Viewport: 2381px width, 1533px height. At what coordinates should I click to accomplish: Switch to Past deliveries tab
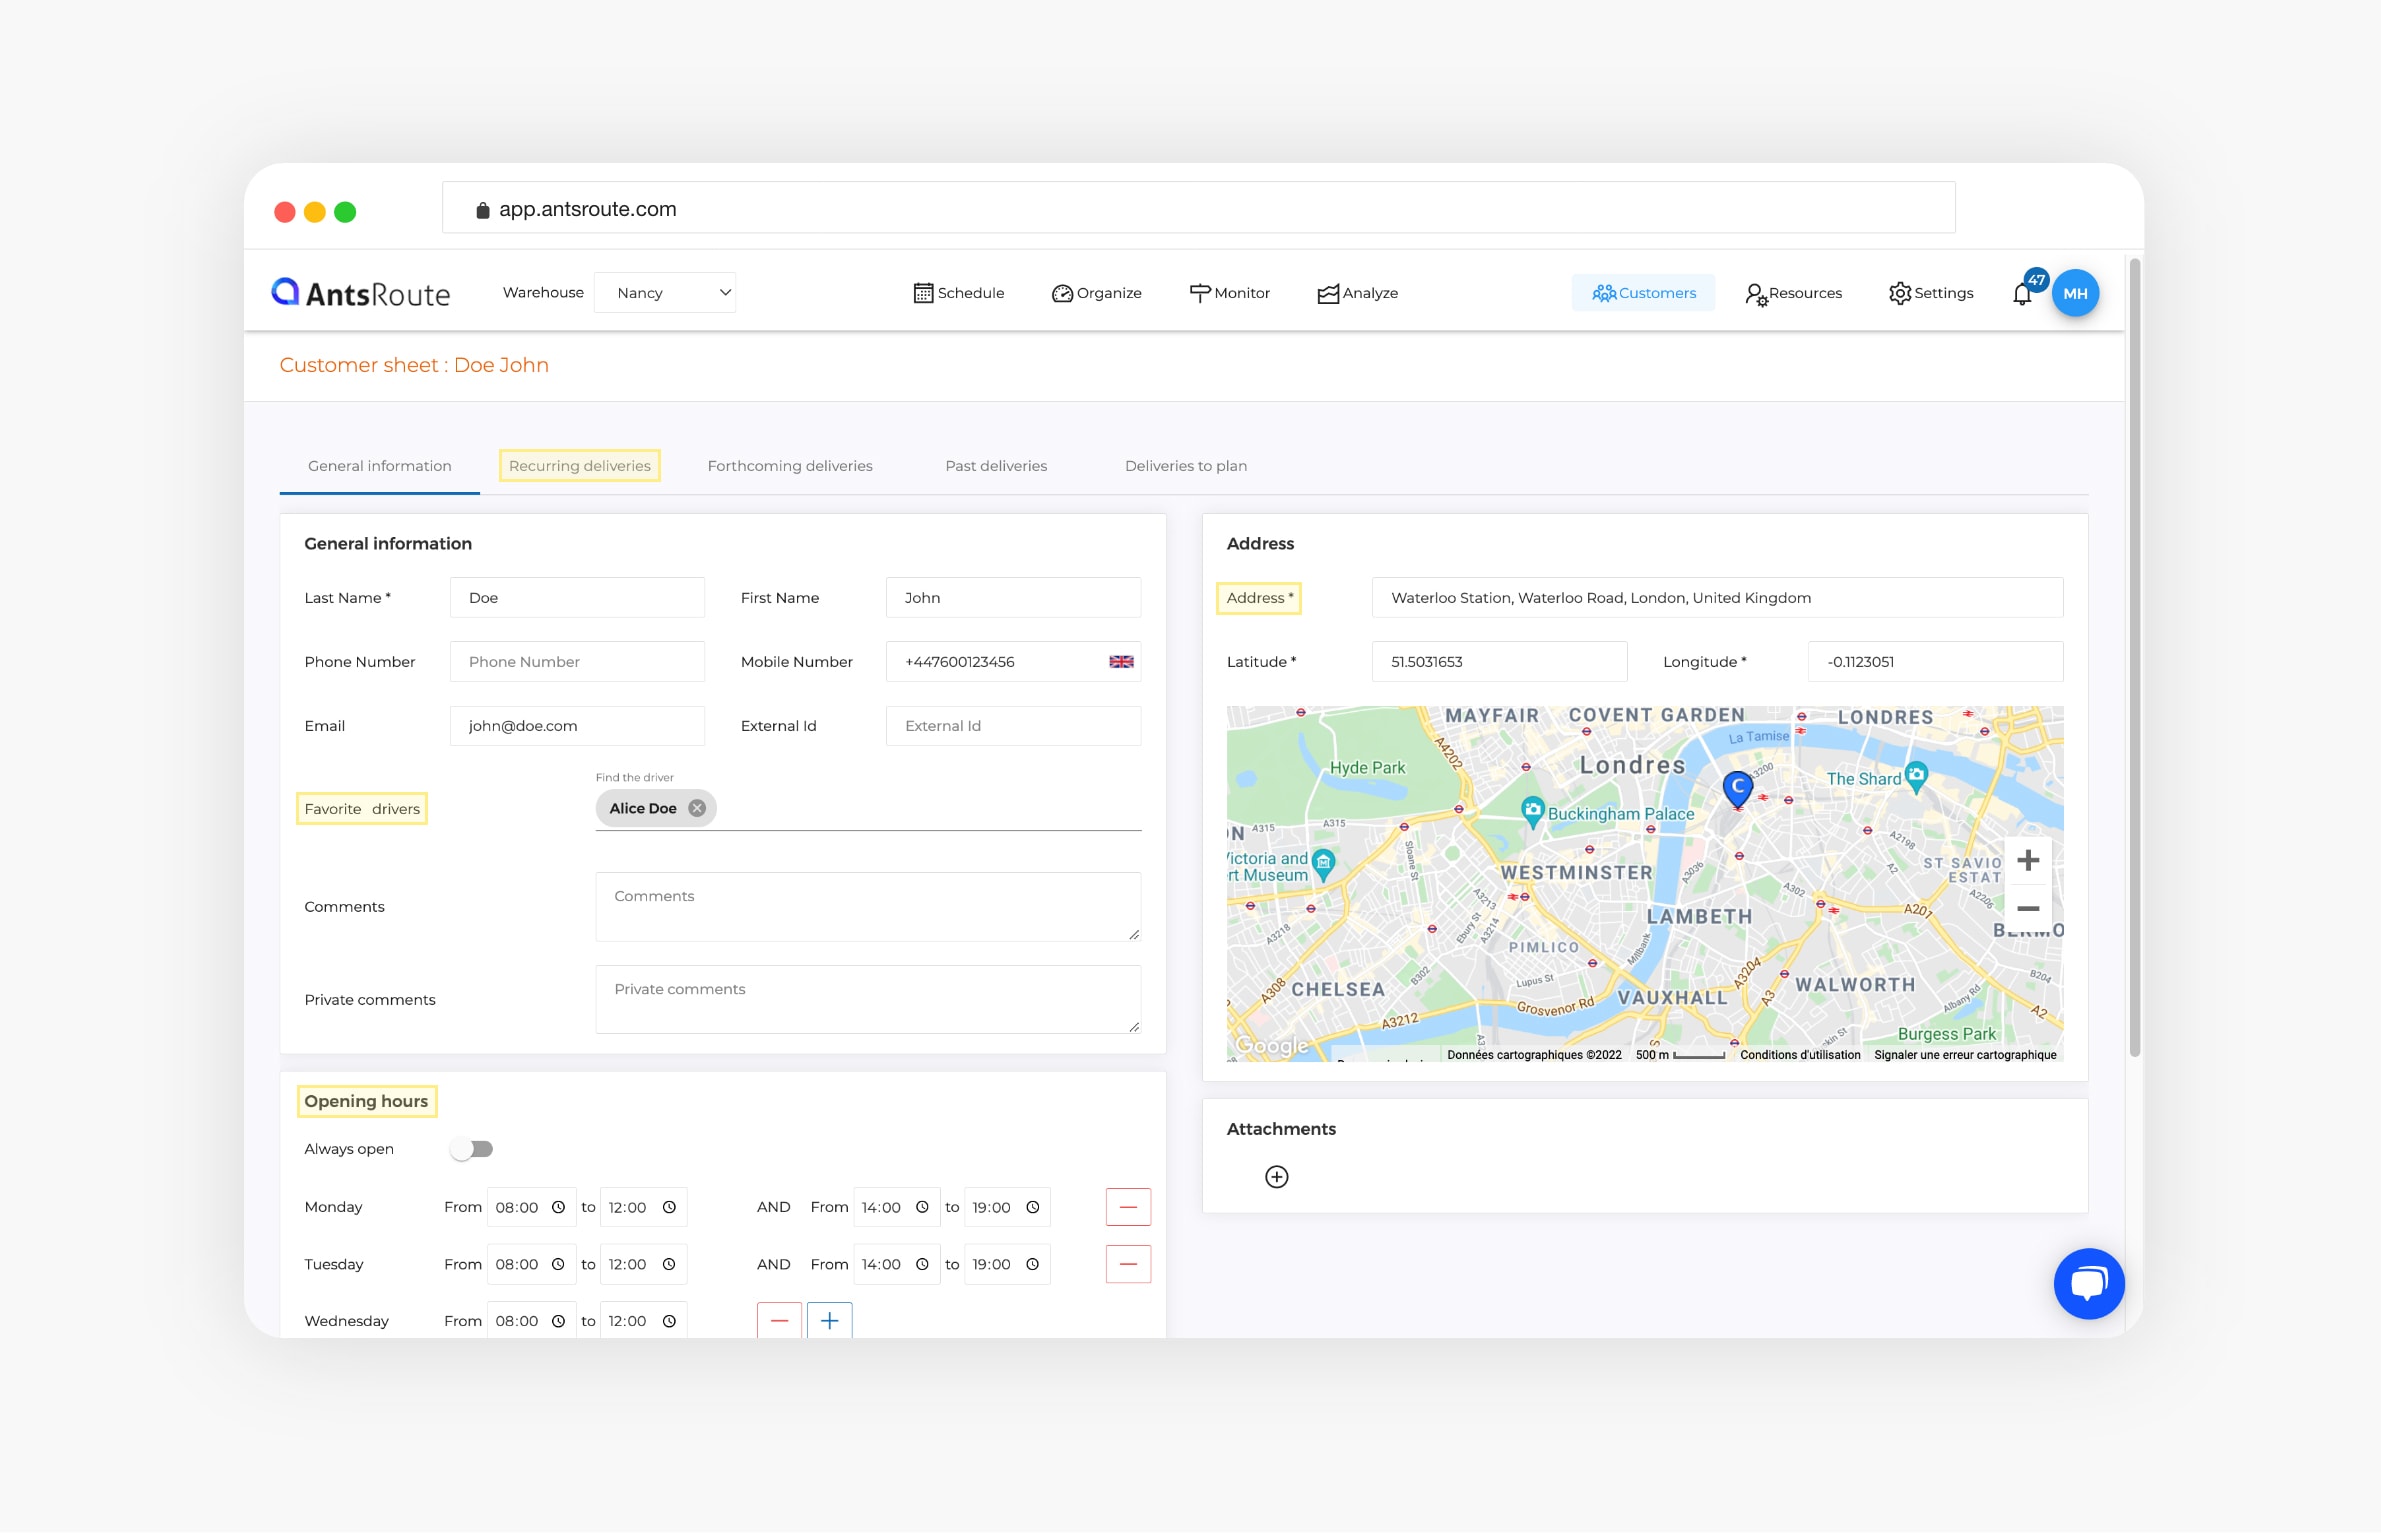click(996, 465)
